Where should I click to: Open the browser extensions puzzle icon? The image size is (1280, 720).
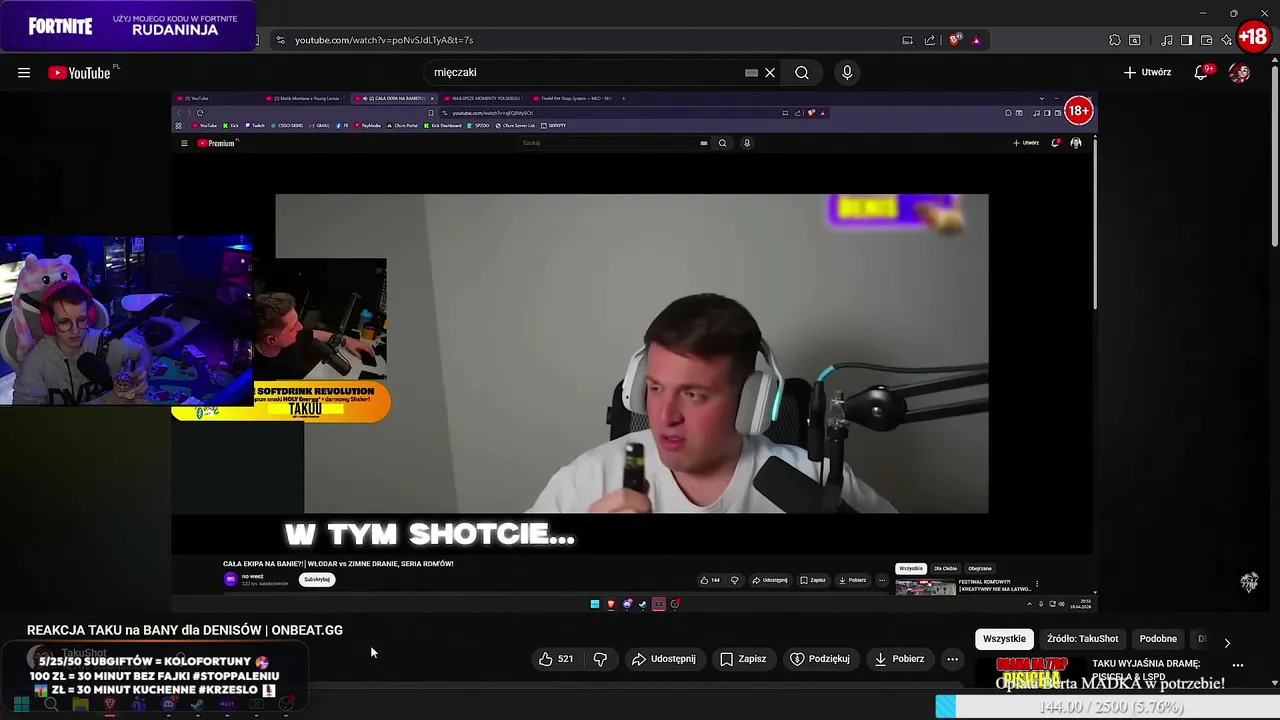1114,40
